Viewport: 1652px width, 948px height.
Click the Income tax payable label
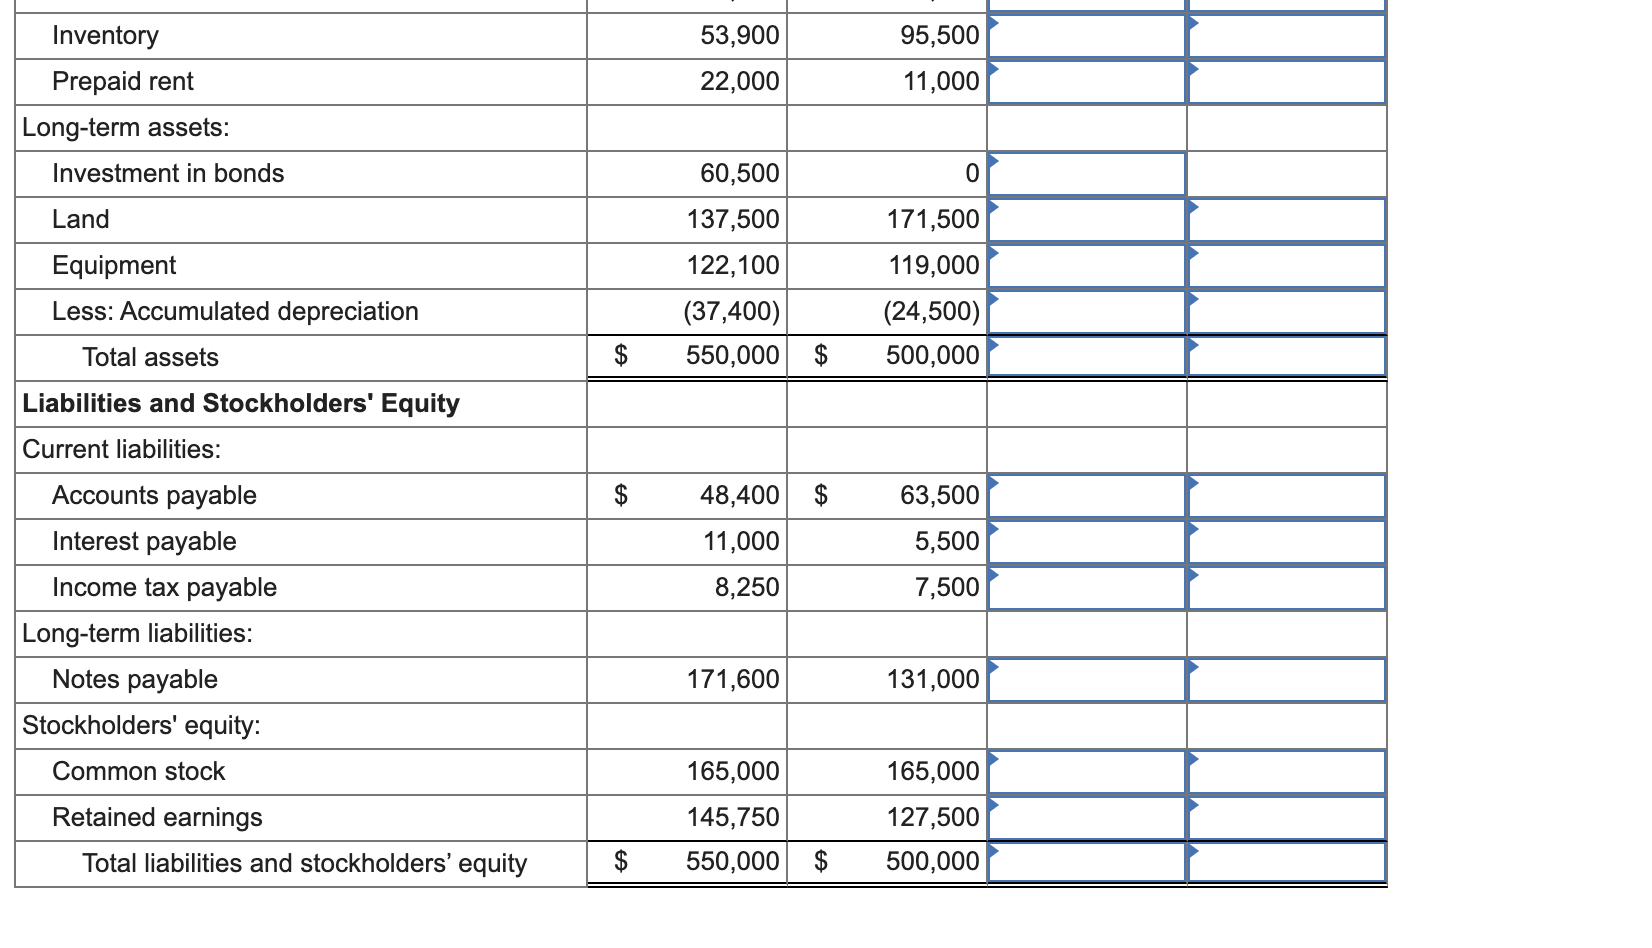click(x=164, y=588)
